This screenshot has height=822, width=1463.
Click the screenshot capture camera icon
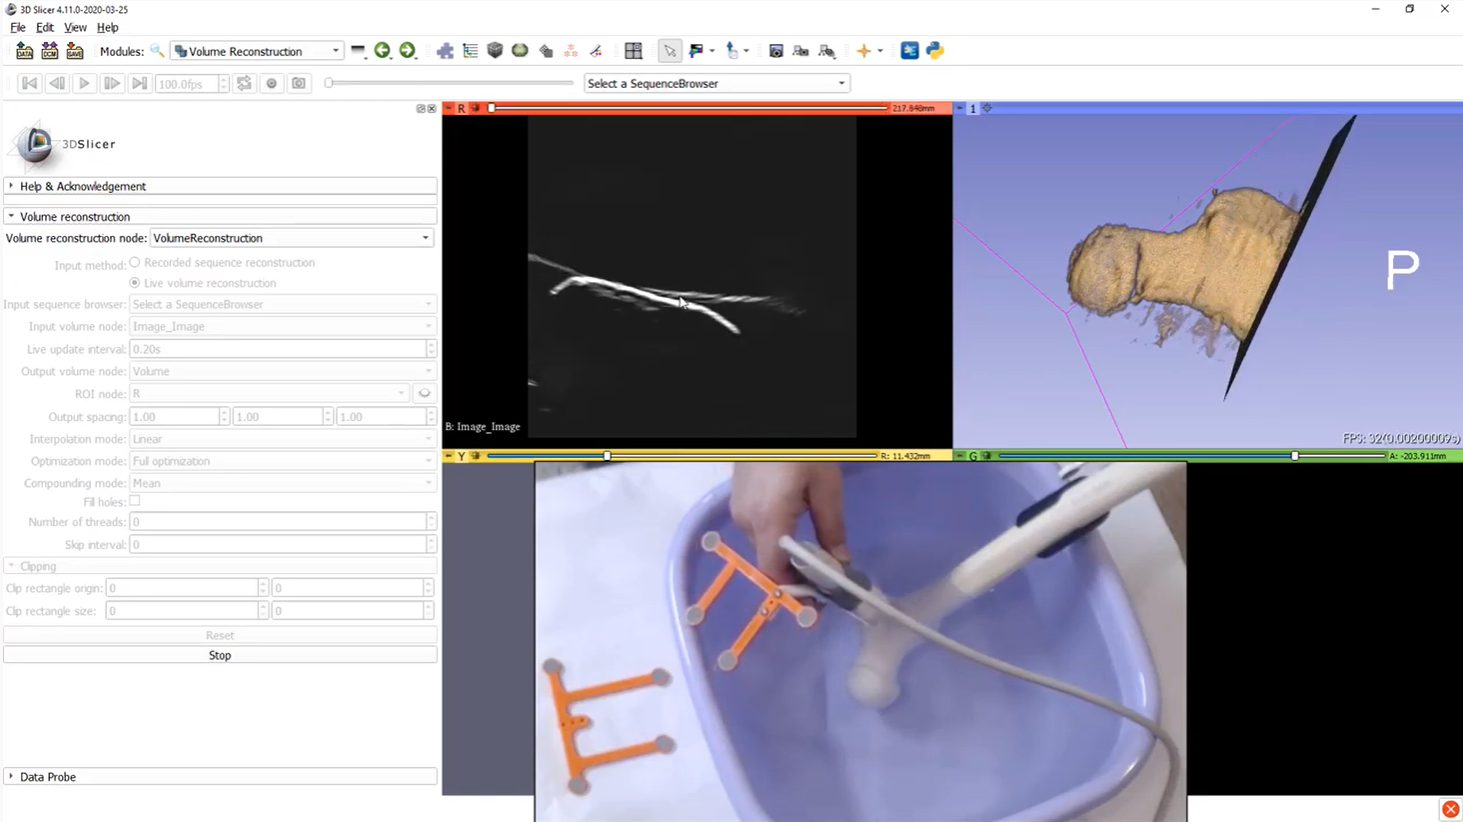tap(776, 51)
